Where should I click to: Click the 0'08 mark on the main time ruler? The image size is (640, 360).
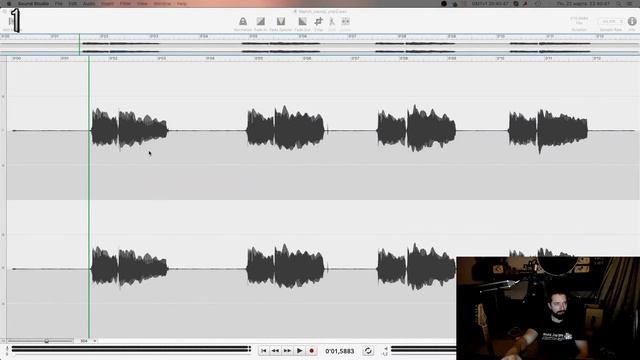[403, 58]
